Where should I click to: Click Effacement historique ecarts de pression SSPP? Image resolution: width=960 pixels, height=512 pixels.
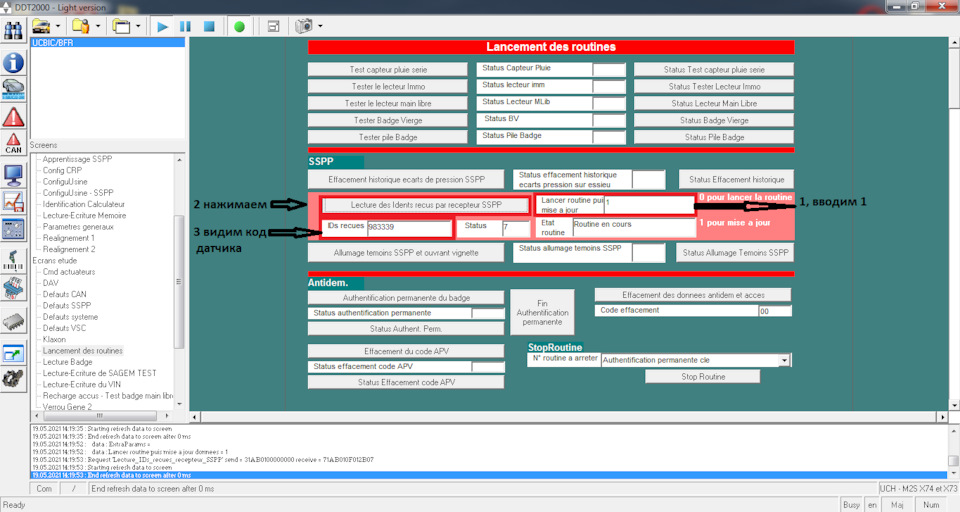(406, 179)
